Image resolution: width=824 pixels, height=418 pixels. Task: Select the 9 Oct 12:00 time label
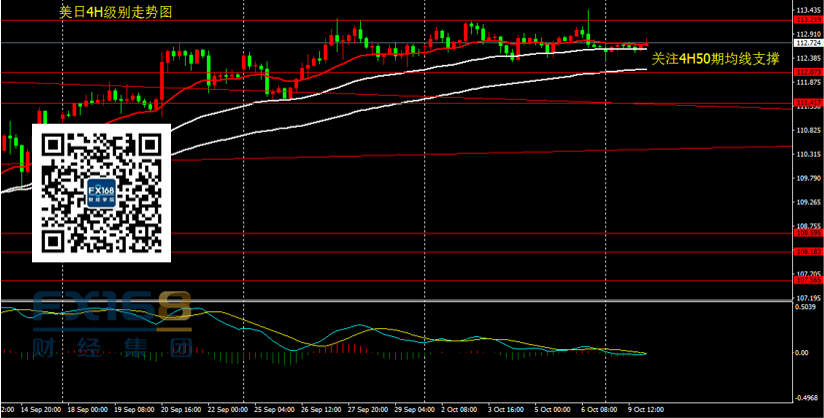pos(652,410)
